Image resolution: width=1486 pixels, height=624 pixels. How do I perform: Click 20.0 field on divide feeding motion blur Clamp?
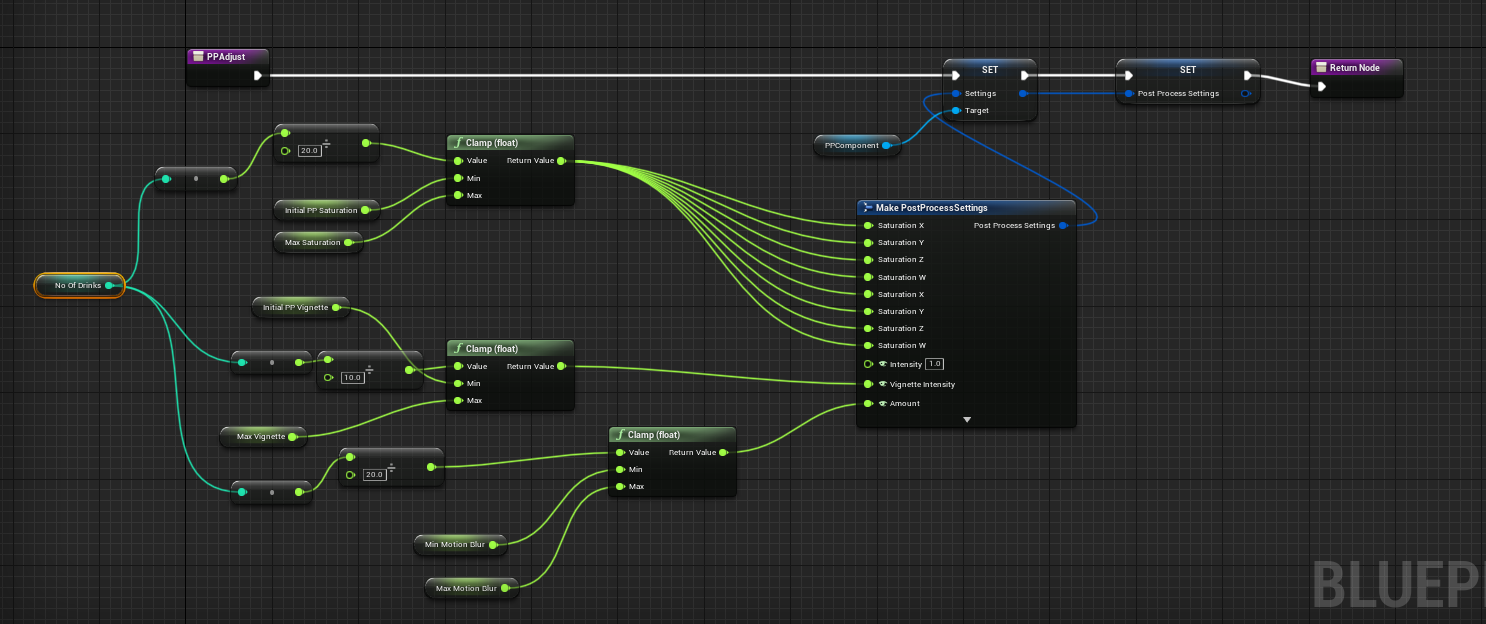click(375, 475)
